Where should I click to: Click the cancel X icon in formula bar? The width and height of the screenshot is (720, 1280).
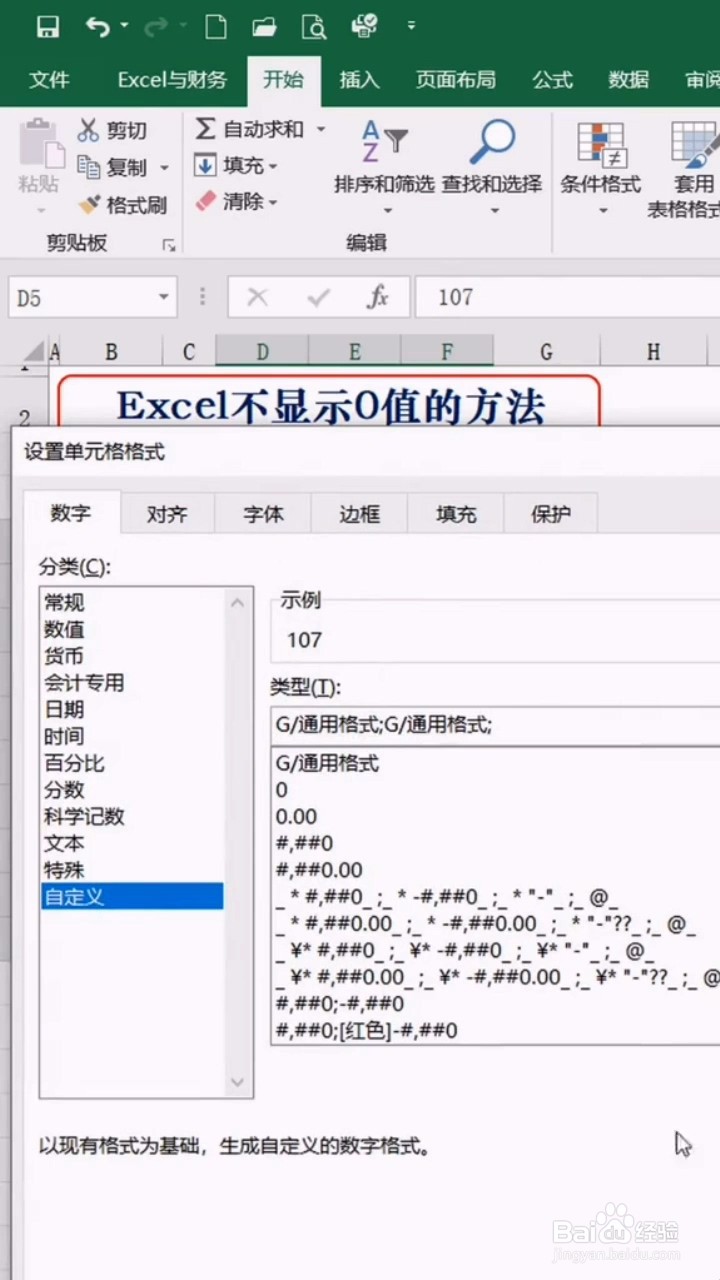point(257,297)
